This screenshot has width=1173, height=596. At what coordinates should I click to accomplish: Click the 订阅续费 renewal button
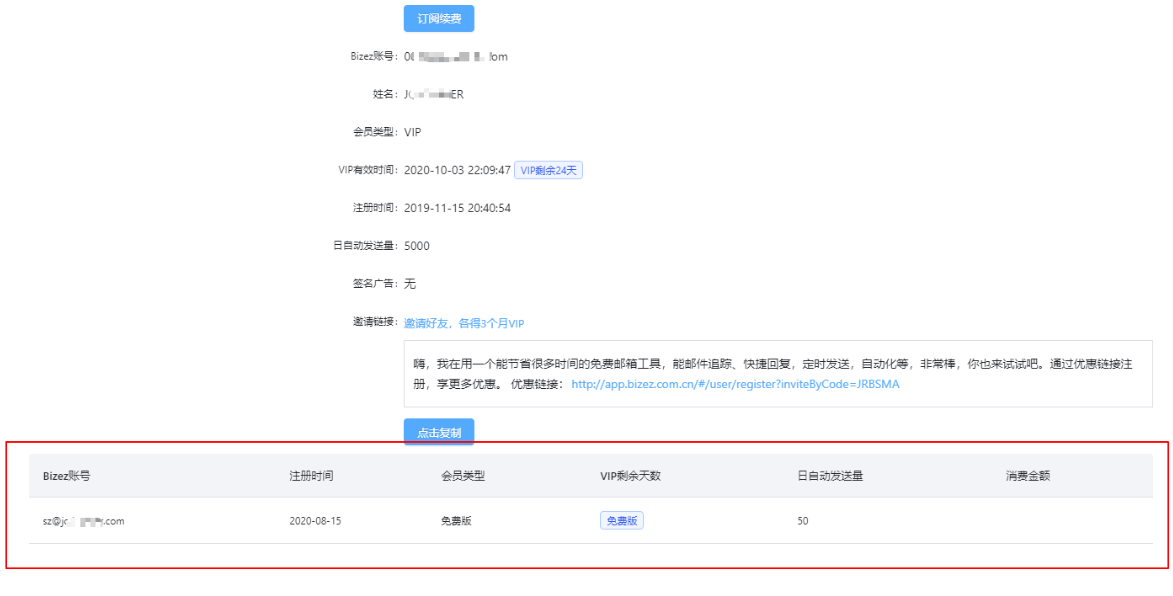pos(438,19)
